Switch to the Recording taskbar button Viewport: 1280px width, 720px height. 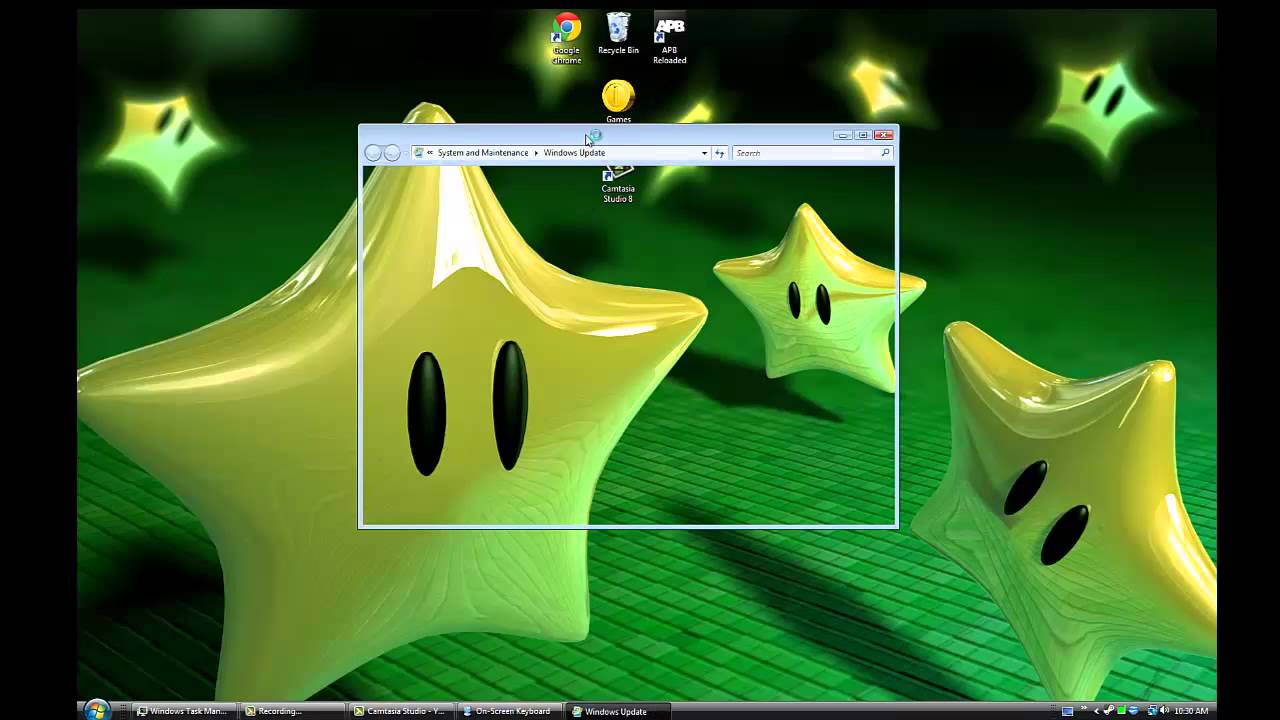(x=291, y=711)
